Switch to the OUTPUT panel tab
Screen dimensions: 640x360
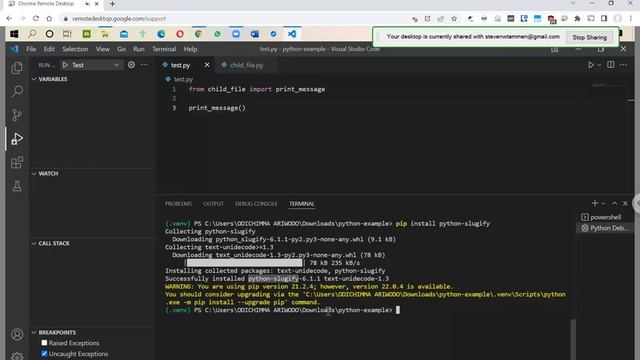(213, 204)
